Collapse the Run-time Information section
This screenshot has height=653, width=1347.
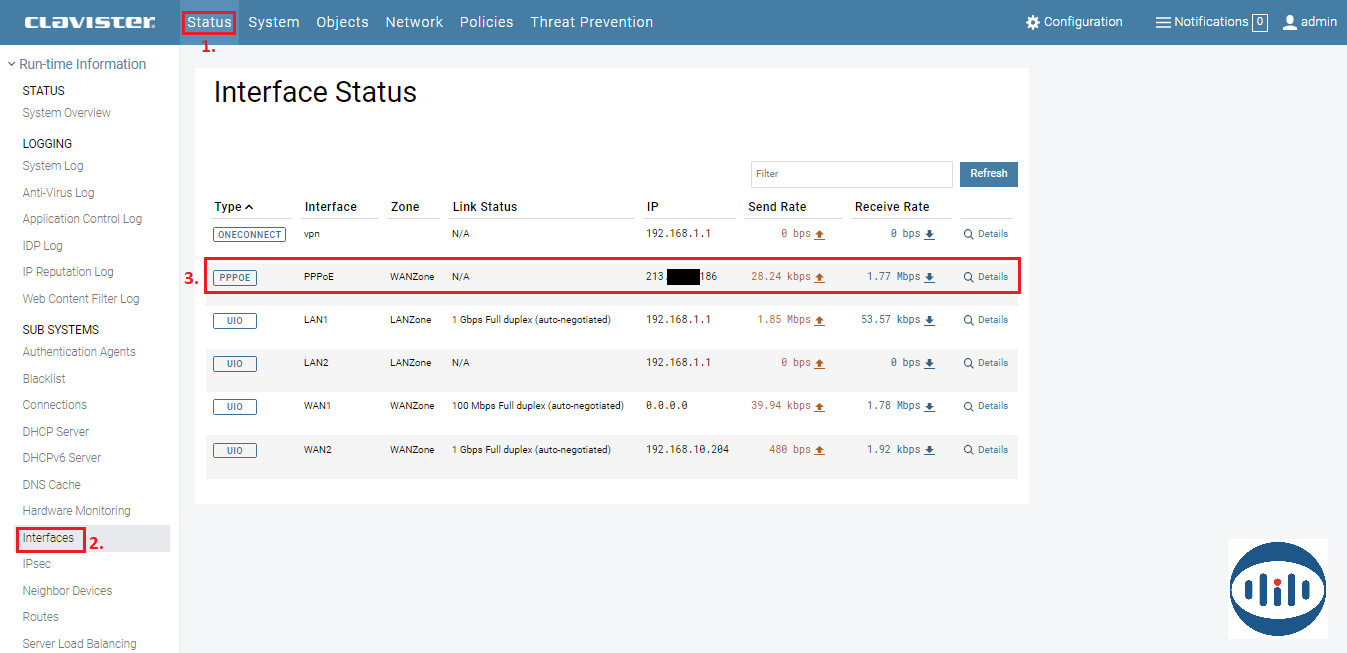(12, 64)
